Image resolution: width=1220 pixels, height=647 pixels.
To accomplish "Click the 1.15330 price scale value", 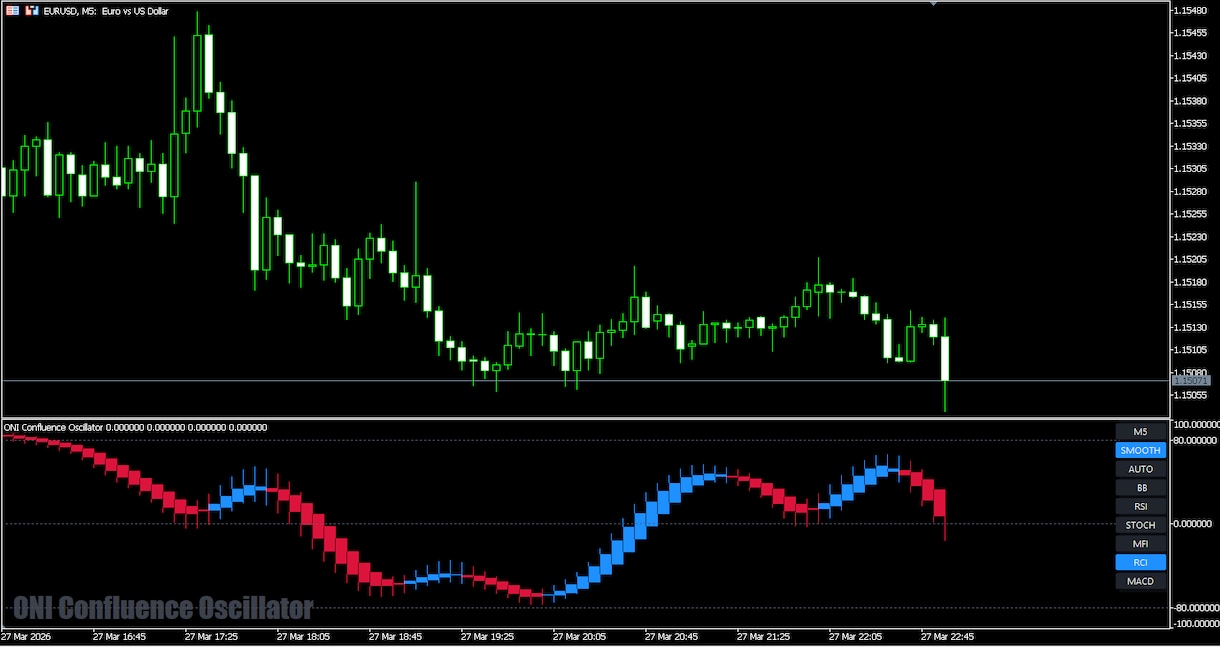I will tap(1192, 146).
